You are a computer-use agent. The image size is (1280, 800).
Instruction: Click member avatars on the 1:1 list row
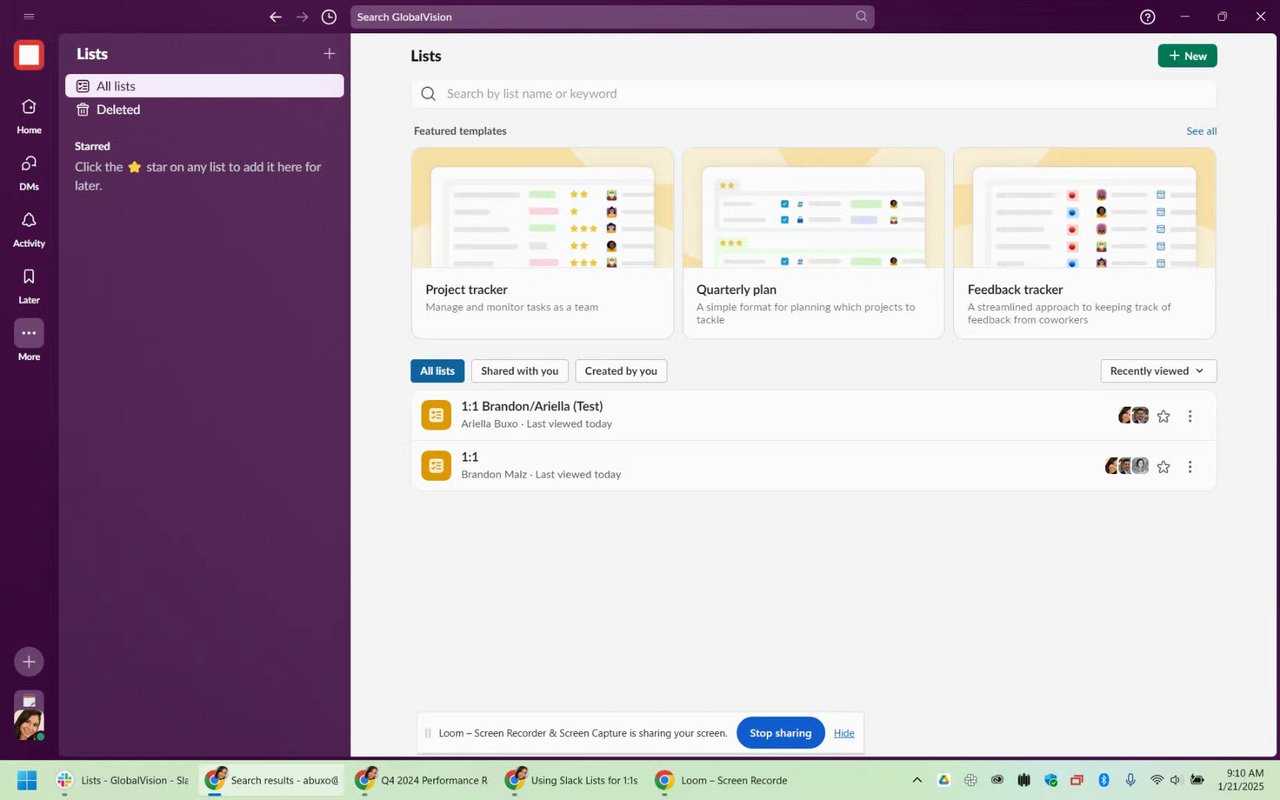(x=1127, y=466)
